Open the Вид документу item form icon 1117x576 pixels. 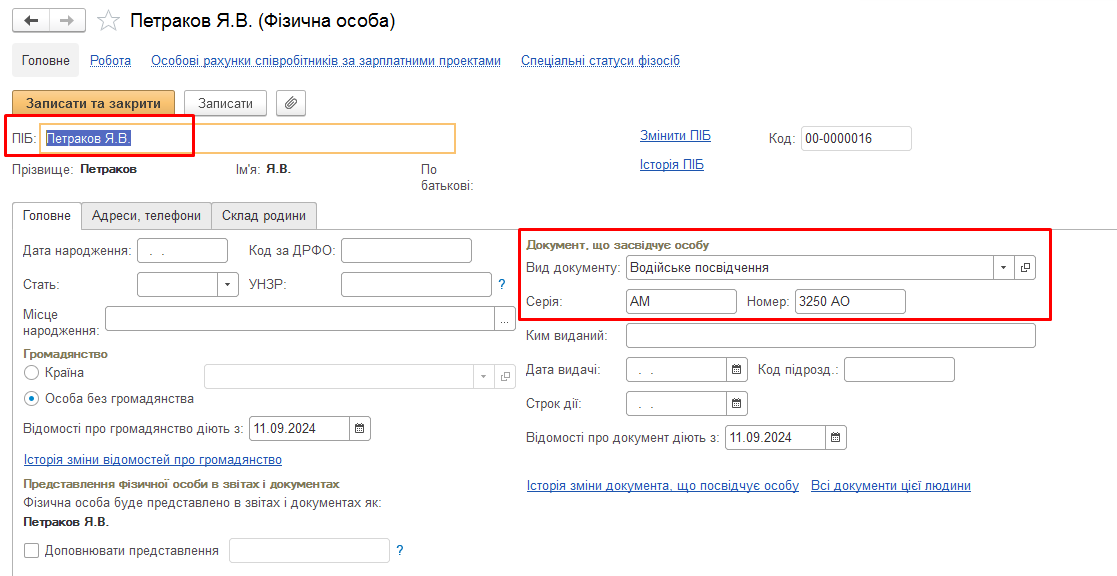pos(1024,267)
